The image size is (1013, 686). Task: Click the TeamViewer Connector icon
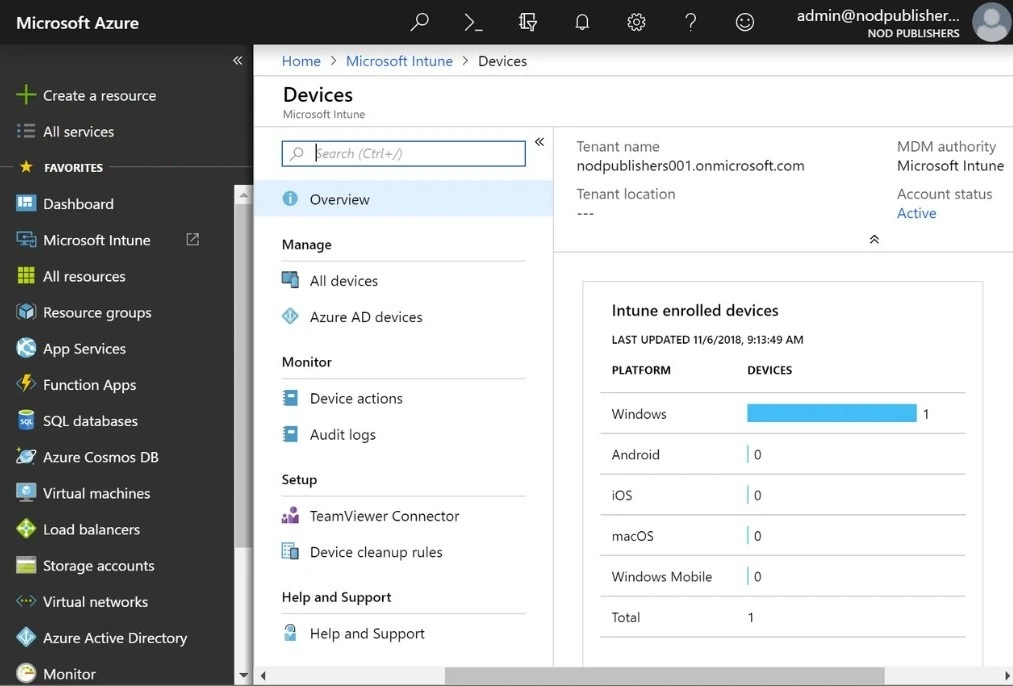290,515
